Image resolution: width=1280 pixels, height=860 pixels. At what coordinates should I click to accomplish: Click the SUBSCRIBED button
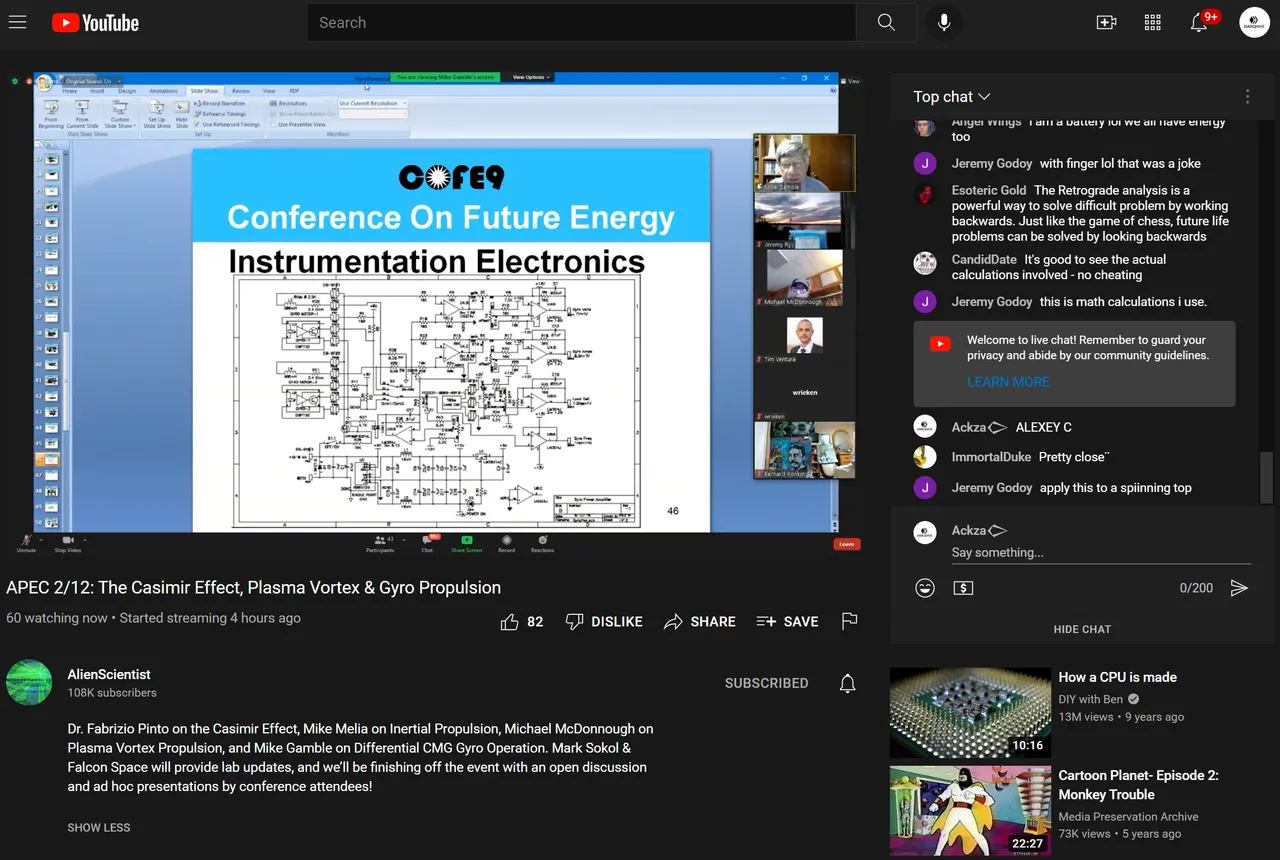(x=766, y=683)
